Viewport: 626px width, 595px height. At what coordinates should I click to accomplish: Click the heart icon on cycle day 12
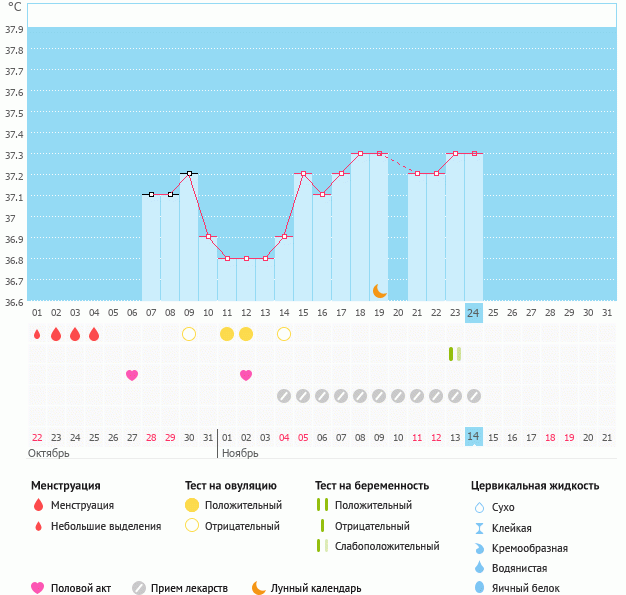(x=246, y=375)
